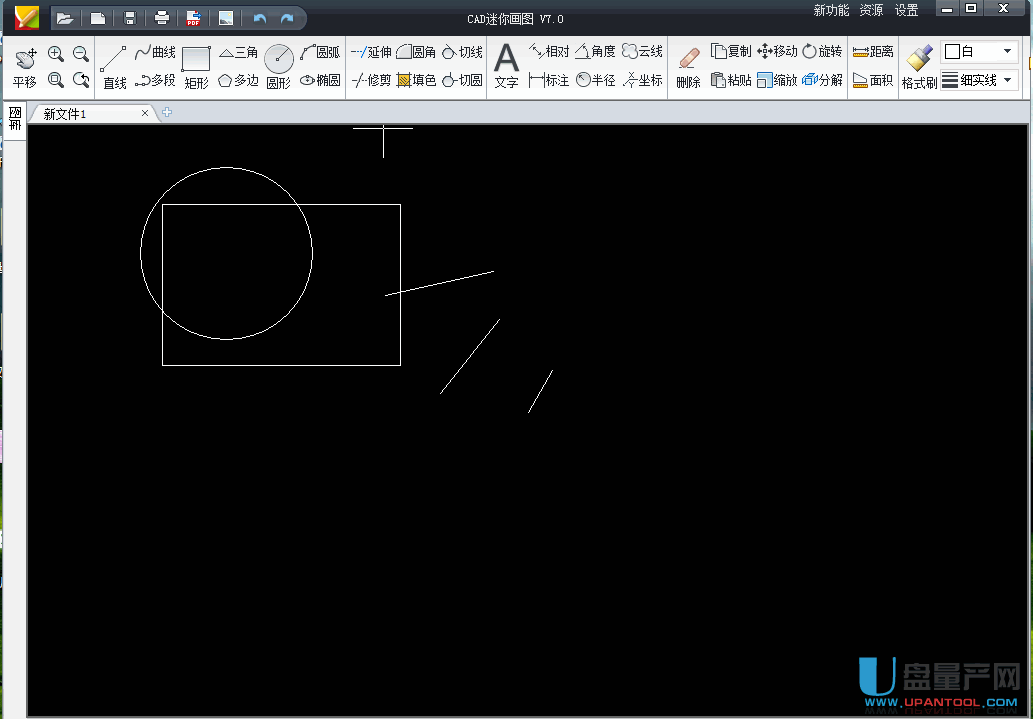This screenshot has width=1033, height=719.
Task: Choose the 曲线 curve tool
Action: (155, 53)
